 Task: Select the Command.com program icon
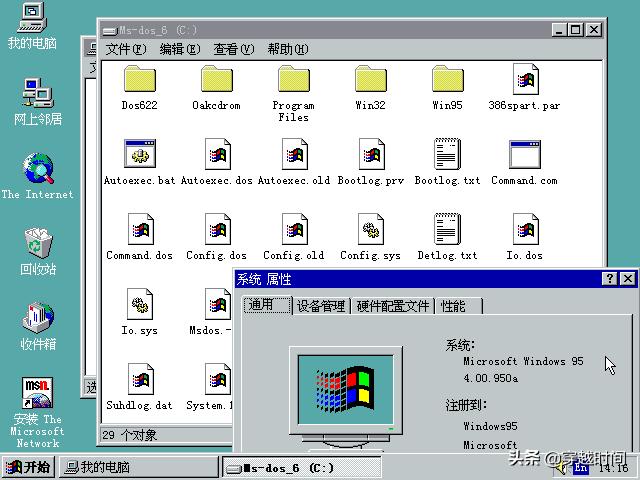pyautogui.click(x=525, y=154)
